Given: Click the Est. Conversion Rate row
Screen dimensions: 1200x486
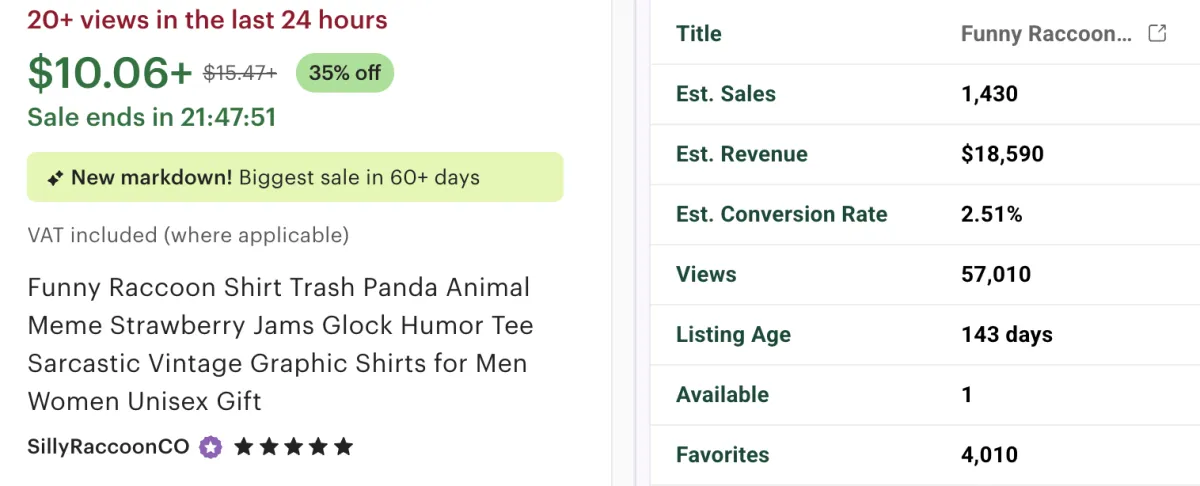Looking at the screenshot, I should pyautogui.click(x=925, y=214).
